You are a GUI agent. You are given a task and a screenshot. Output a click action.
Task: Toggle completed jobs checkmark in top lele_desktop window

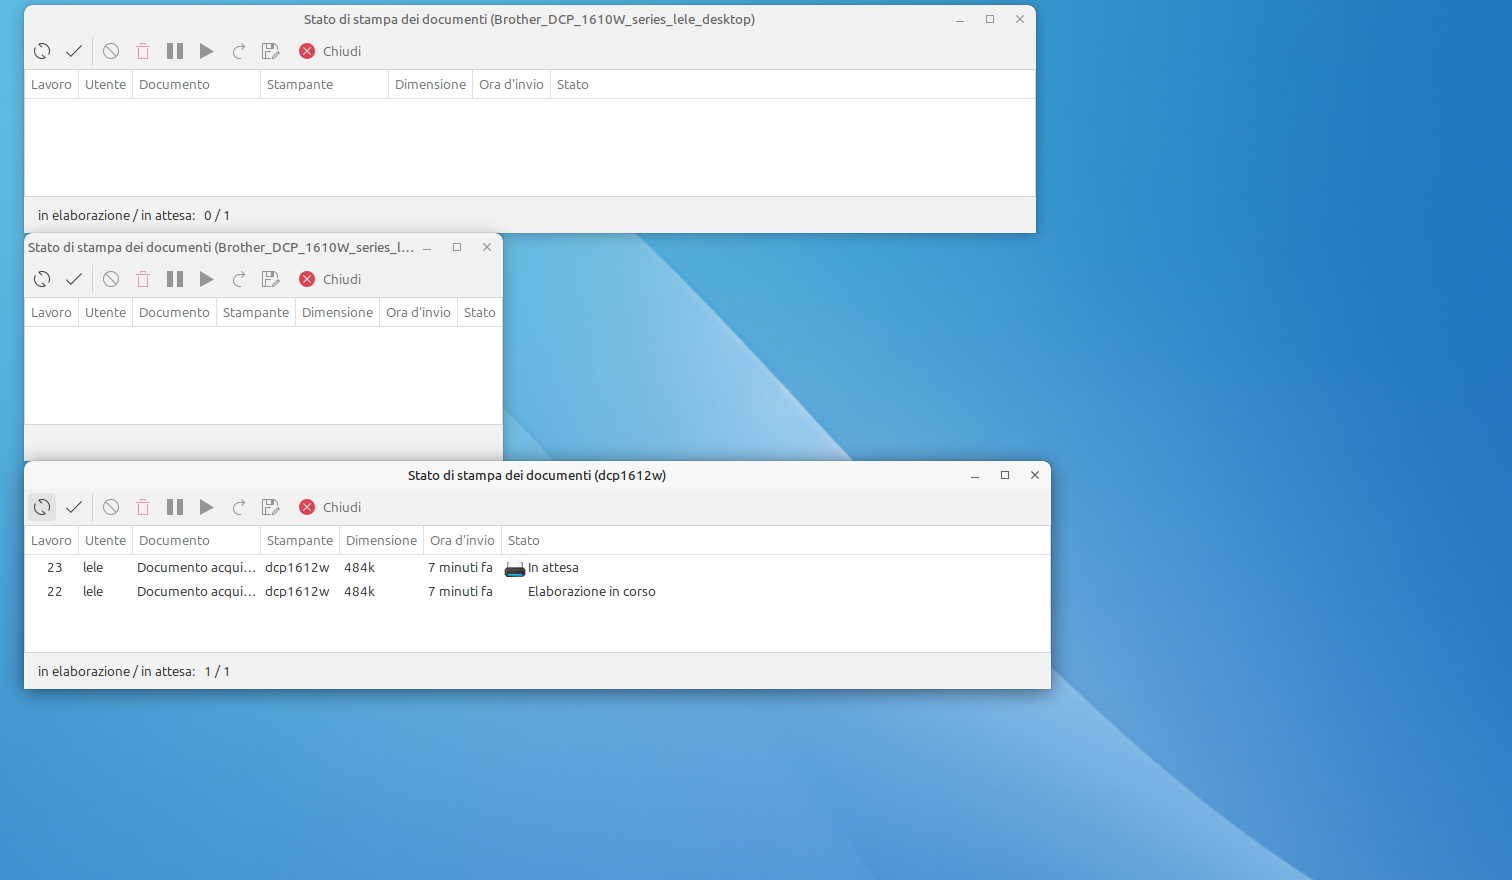pos(74,51)
